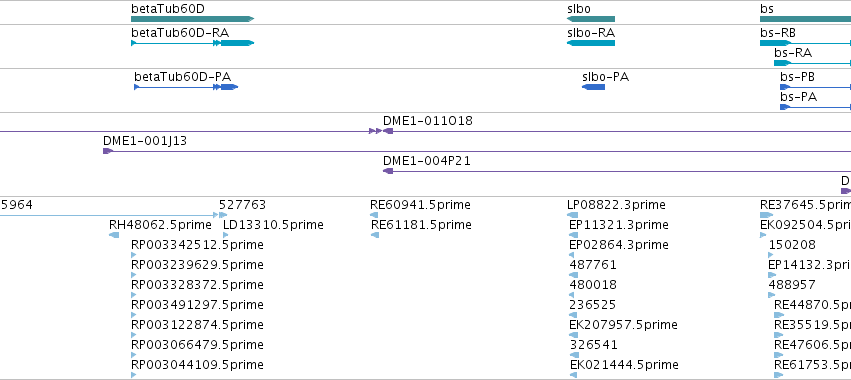This screenshot has width=851, height=380.
Task: Select the betaTub60D gene bar
Action: click(x=193, y=19)
